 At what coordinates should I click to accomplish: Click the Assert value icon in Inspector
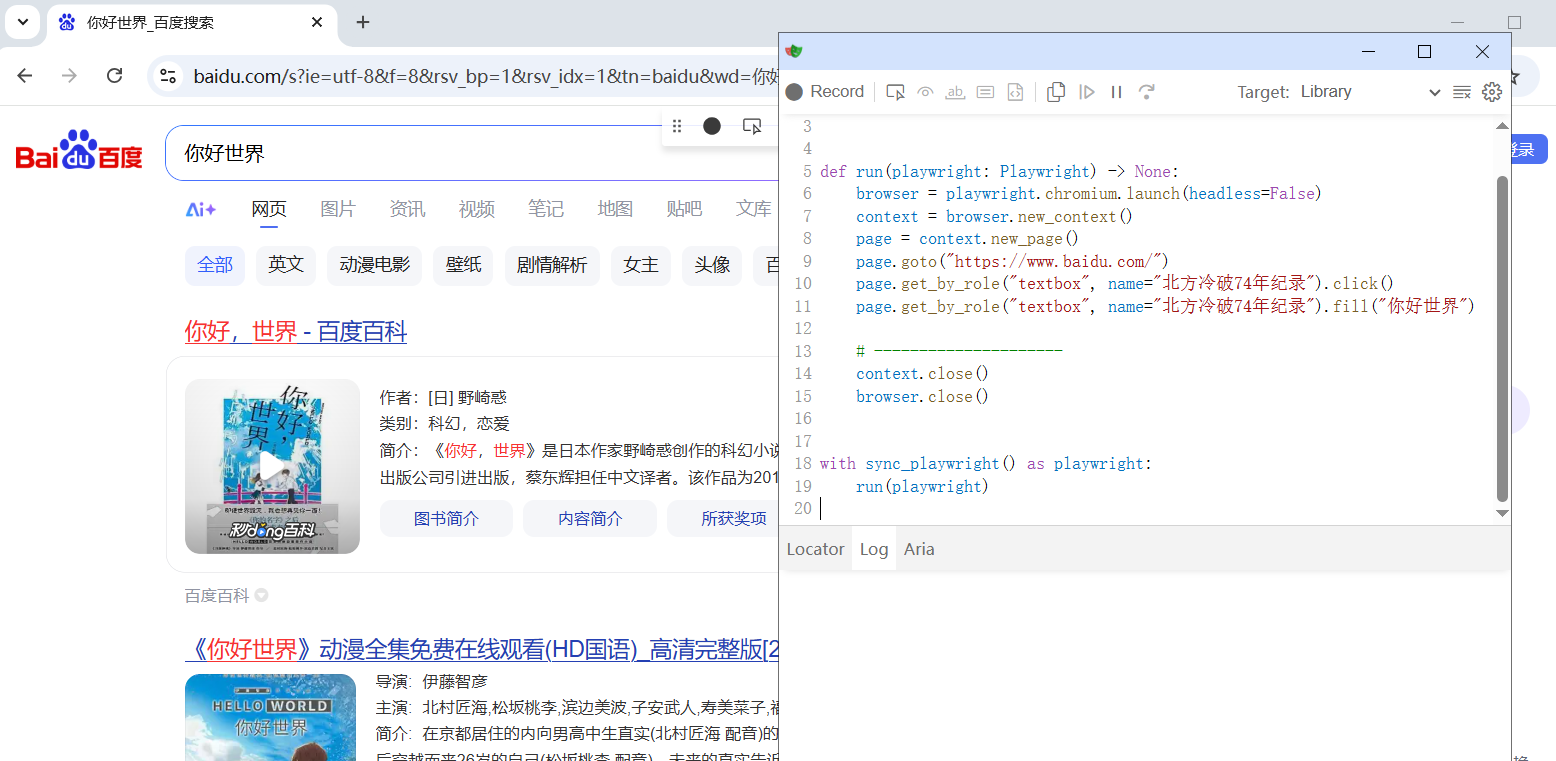pos(986,92)
